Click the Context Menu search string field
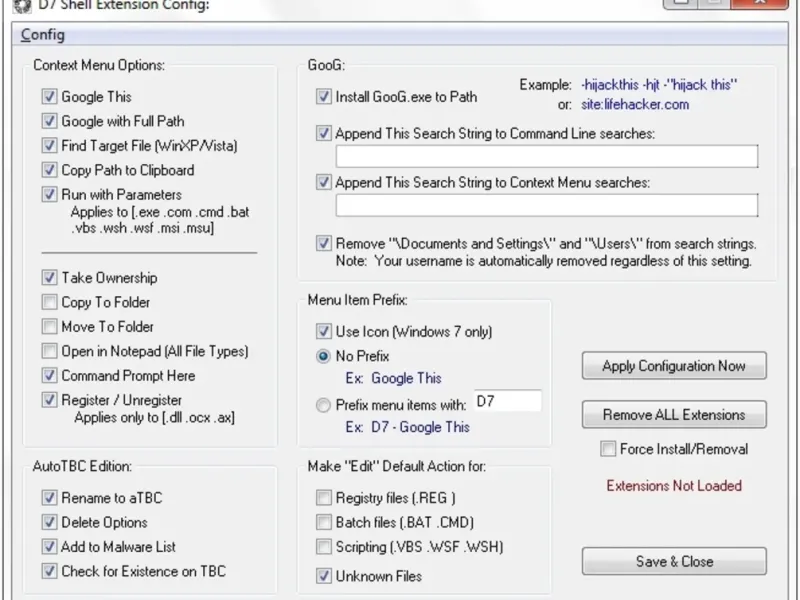800x600 pixels. 546,205
